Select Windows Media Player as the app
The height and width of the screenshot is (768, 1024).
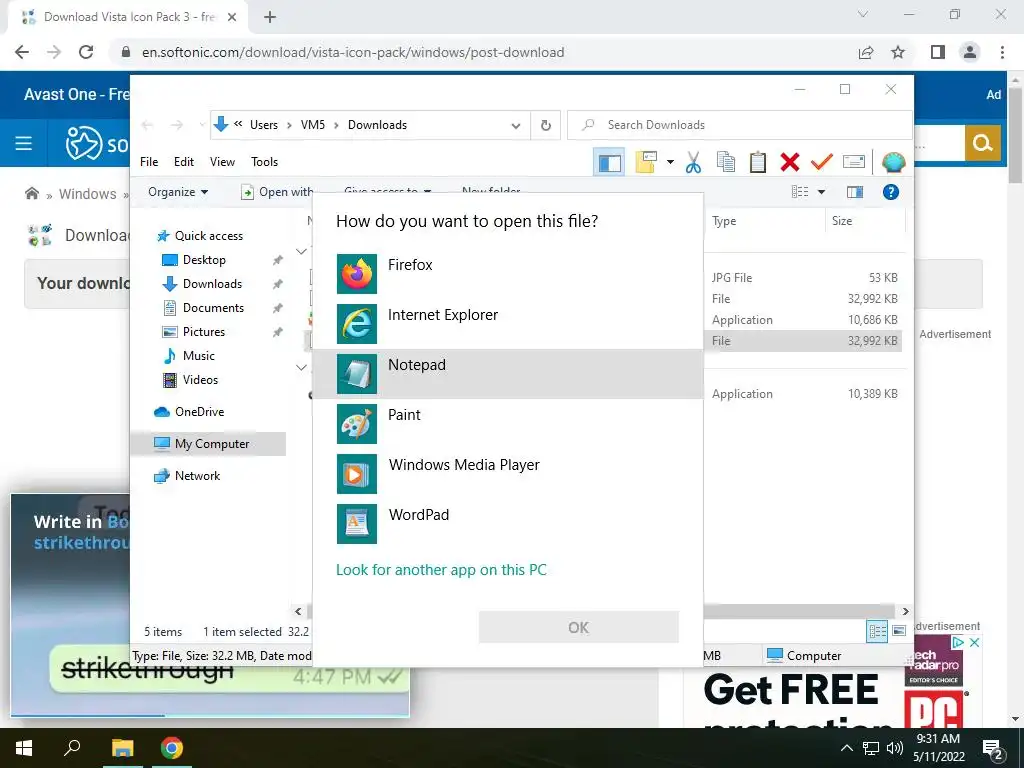[508, 473]
